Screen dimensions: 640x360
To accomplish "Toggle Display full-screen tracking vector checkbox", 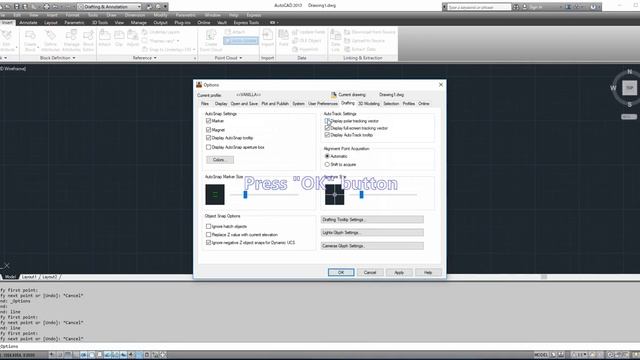I will pos(327,128).
